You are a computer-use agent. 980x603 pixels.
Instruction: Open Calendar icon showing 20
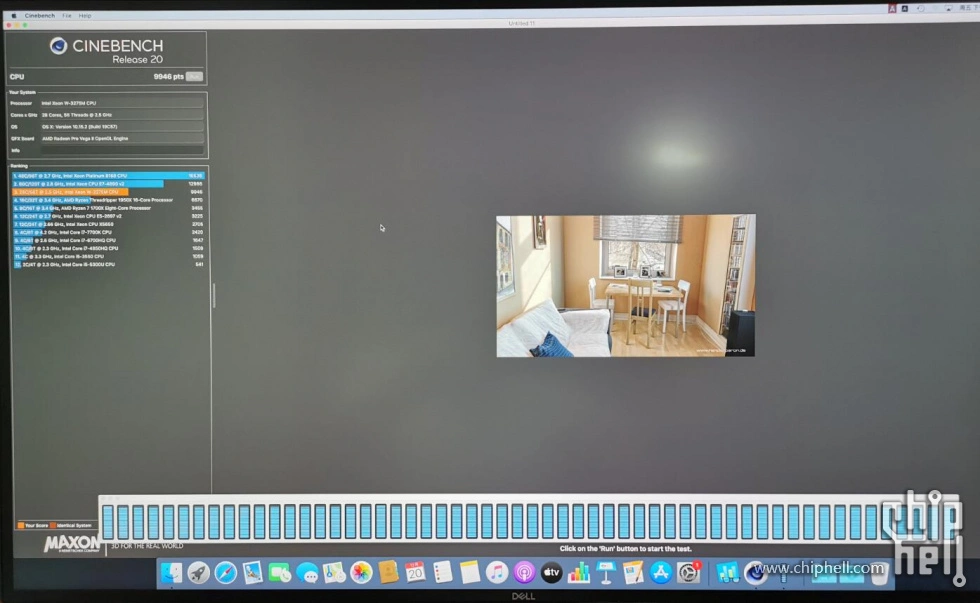coord(415,572)
